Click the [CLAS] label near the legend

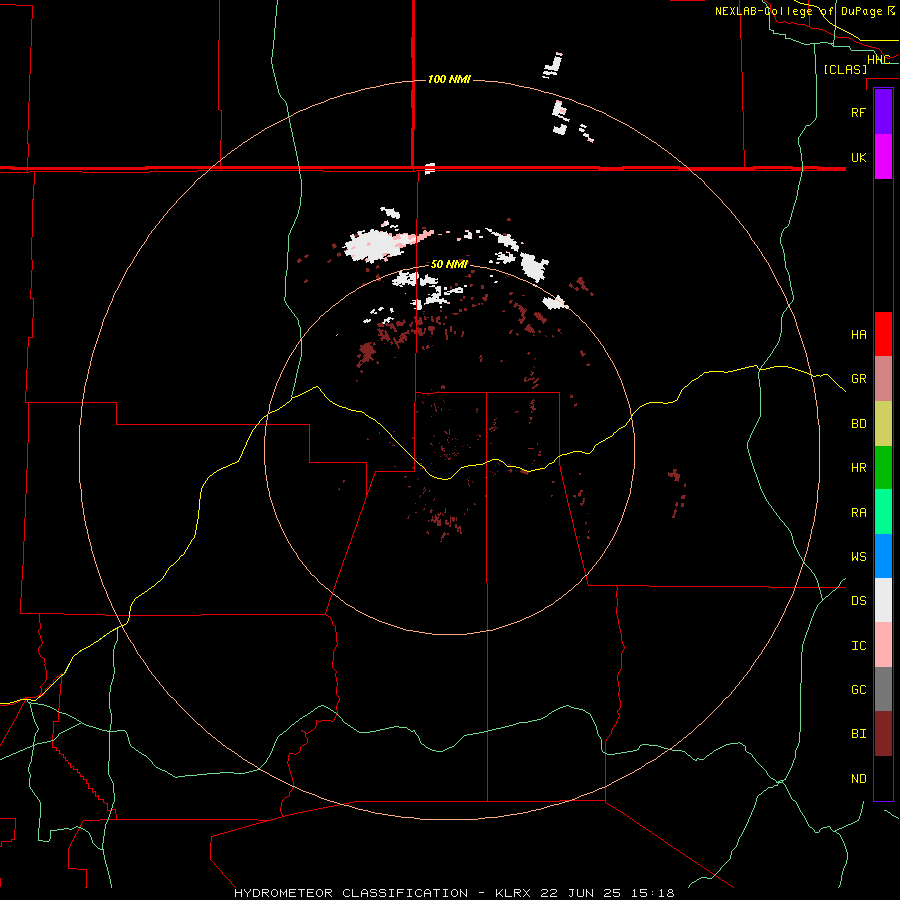[x=845, y=69]
